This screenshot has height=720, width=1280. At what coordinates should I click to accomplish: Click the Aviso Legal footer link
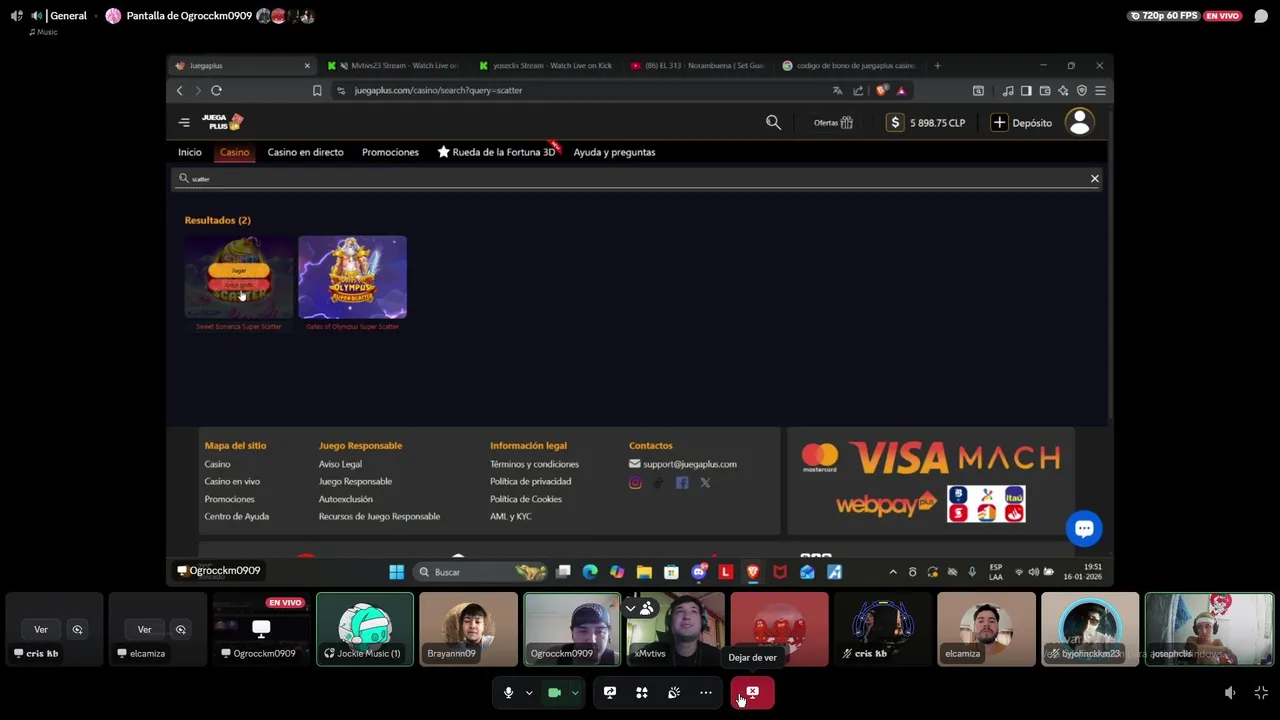[340, 464]
